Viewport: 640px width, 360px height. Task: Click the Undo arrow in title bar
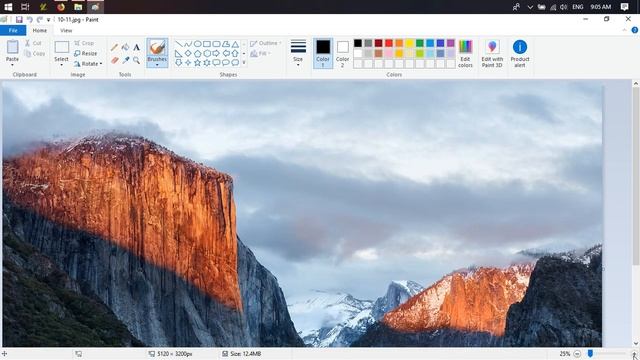[29, 19]
